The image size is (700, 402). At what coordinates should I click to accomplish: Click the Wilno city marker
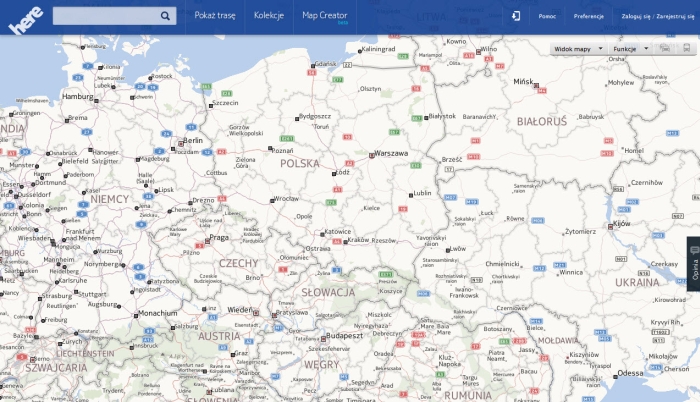click(x=479, y=52)
